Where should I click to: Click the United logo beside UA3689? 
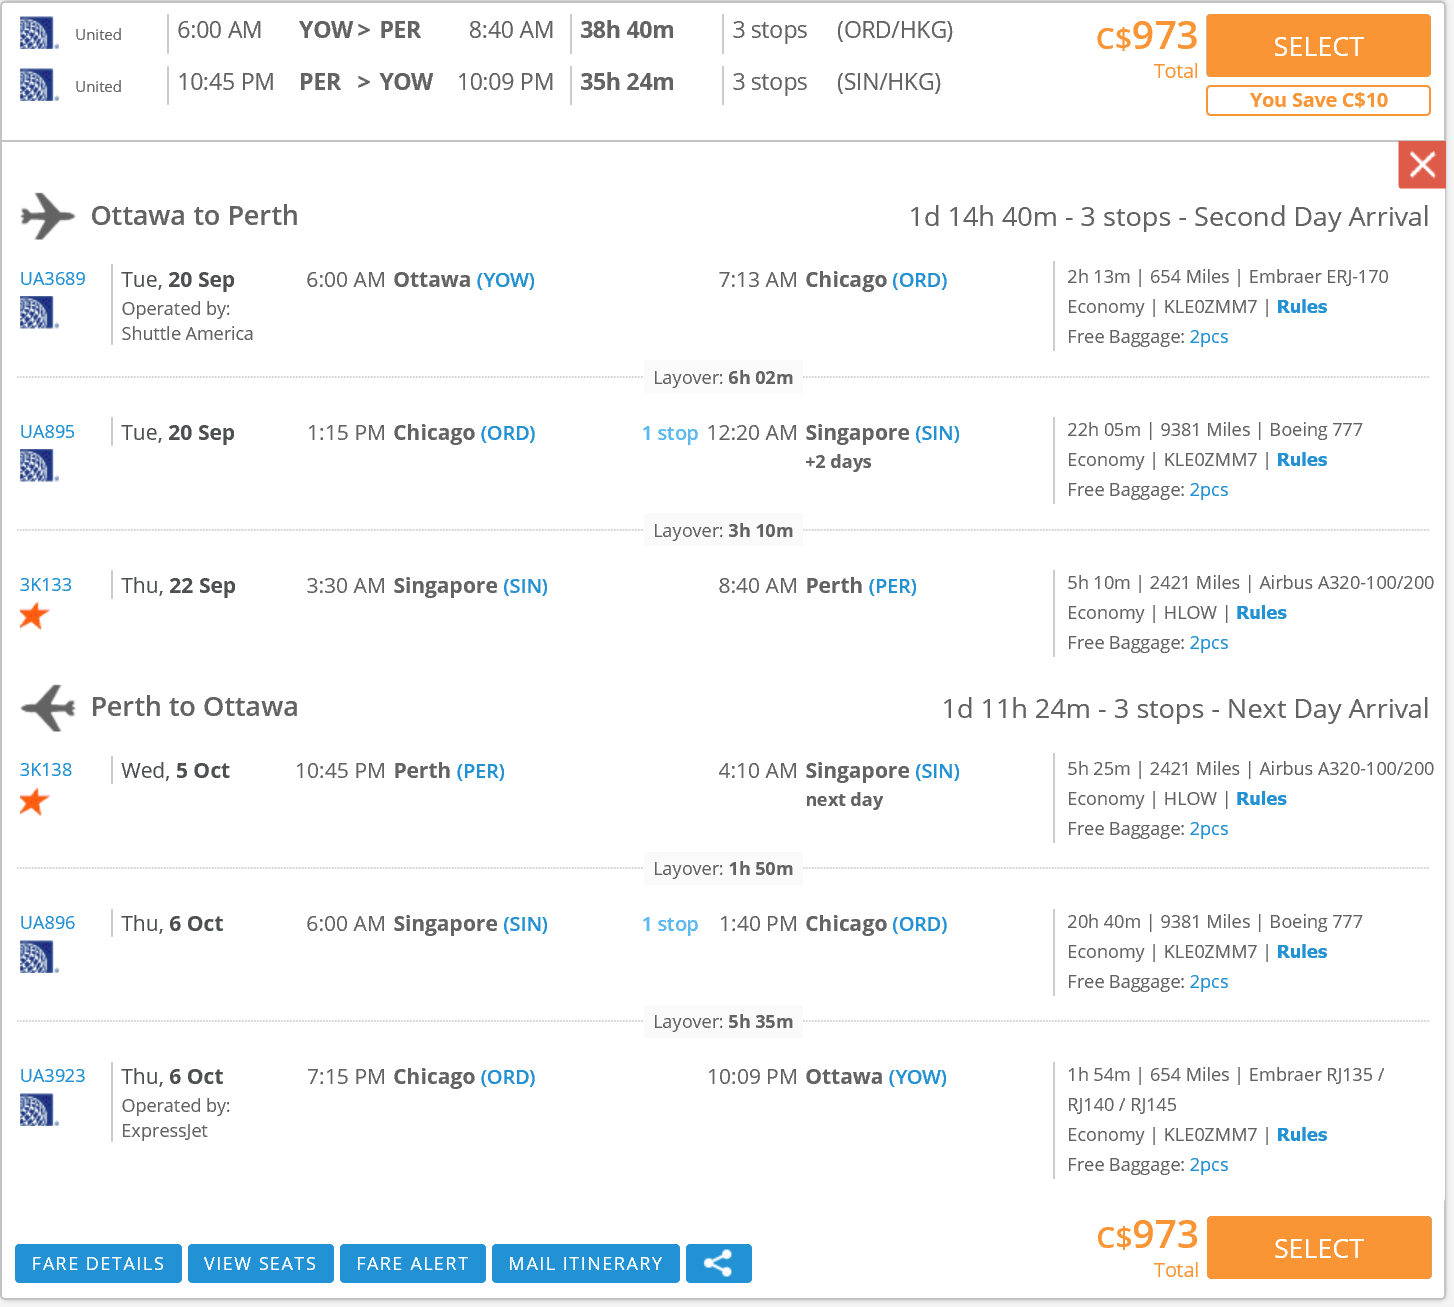(x=39, y=313)
